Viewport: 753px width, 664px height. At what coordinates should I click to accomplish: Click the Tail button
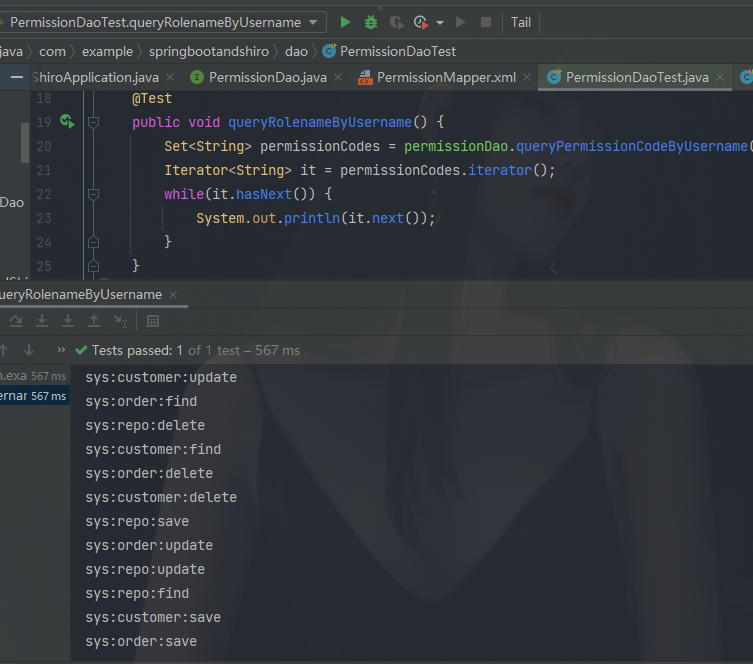[521, 22]
